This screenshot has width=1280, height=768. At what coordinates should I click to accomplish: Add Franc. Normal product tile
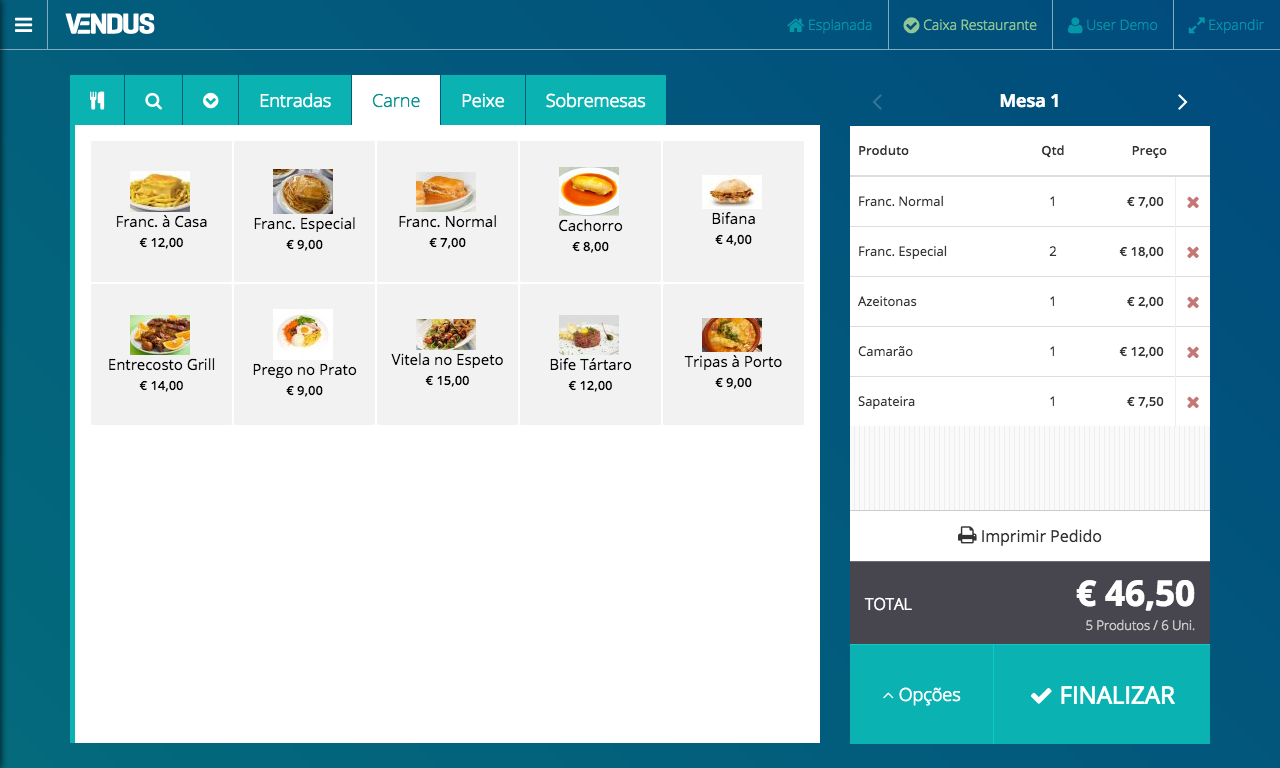[447, 211]
